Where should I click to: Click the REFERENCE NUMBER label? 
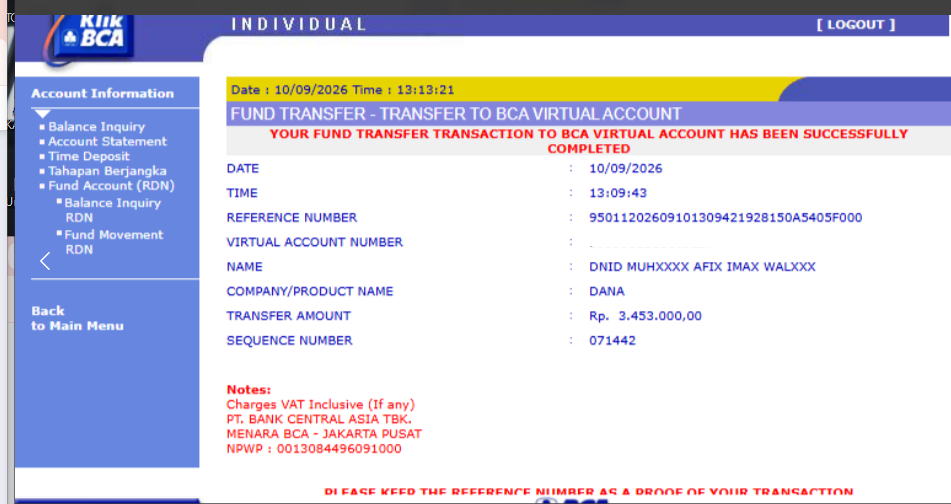292,217
